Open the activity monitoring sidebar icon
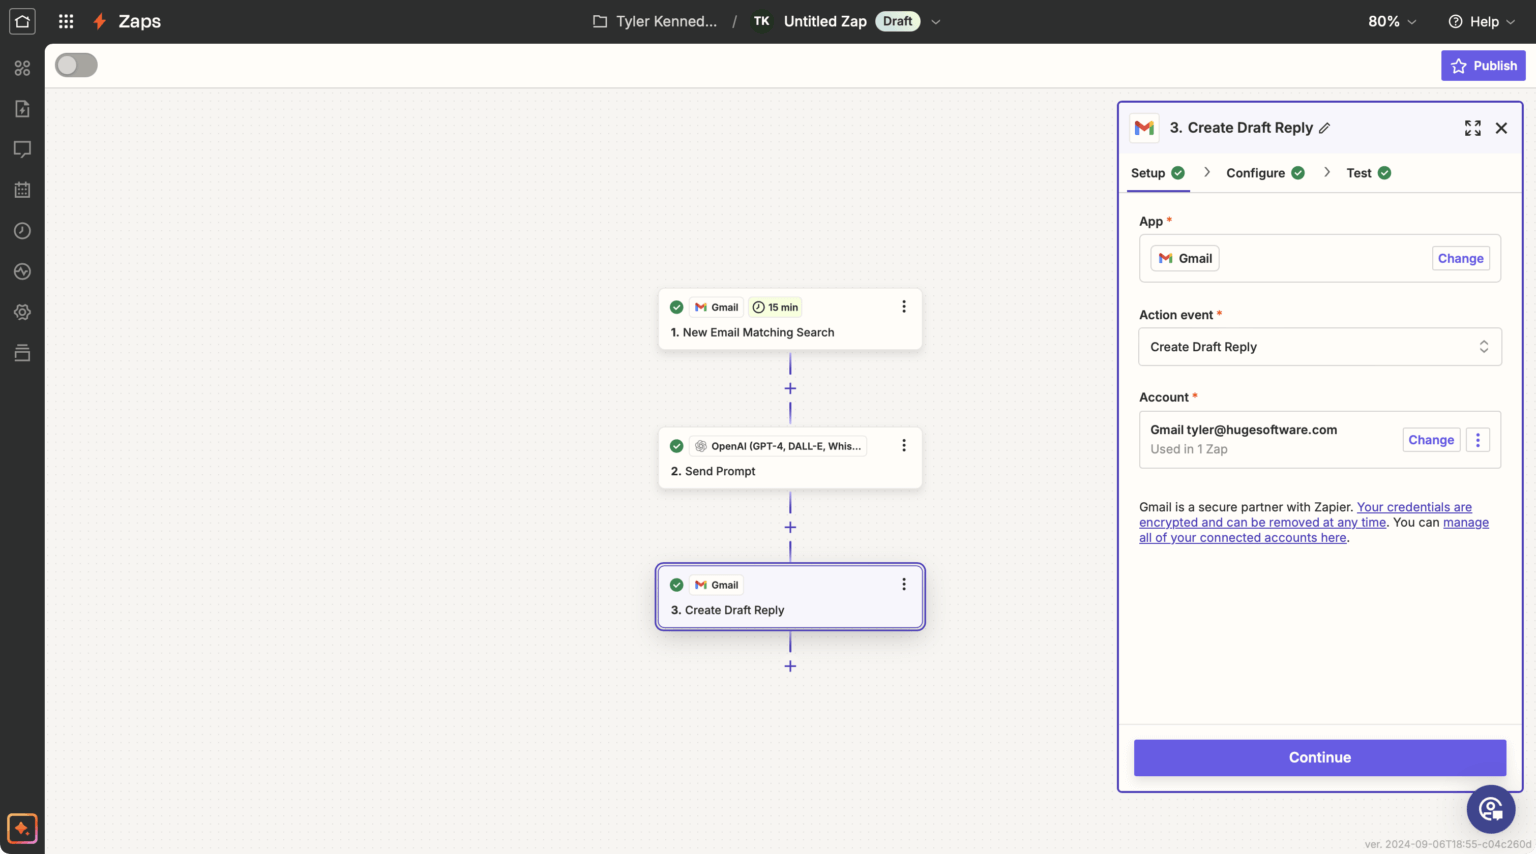Image resolution: width=1536 pixels, height=854 pixels. (x=22, y=271)
